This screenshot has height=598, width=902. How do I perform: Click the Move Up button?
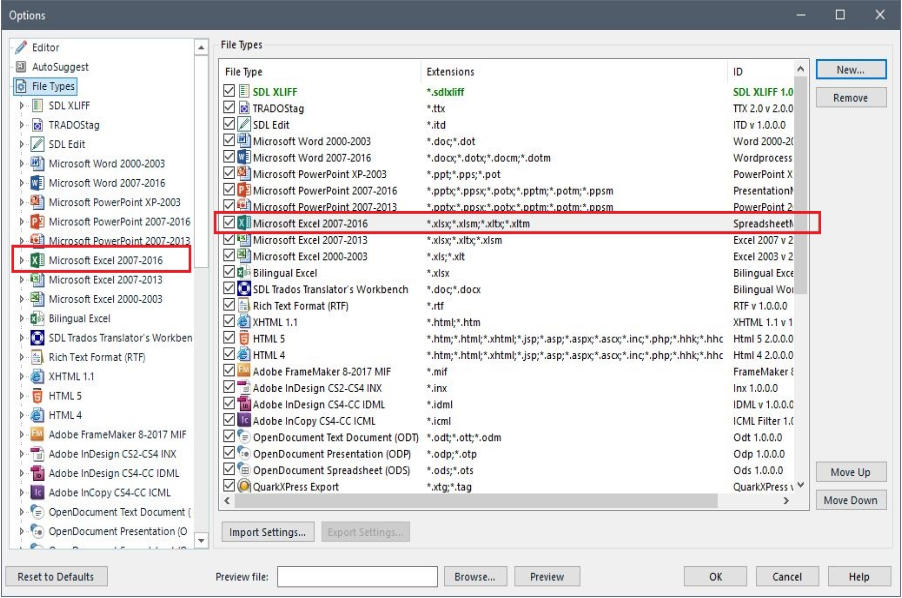[x=851, y=472]
